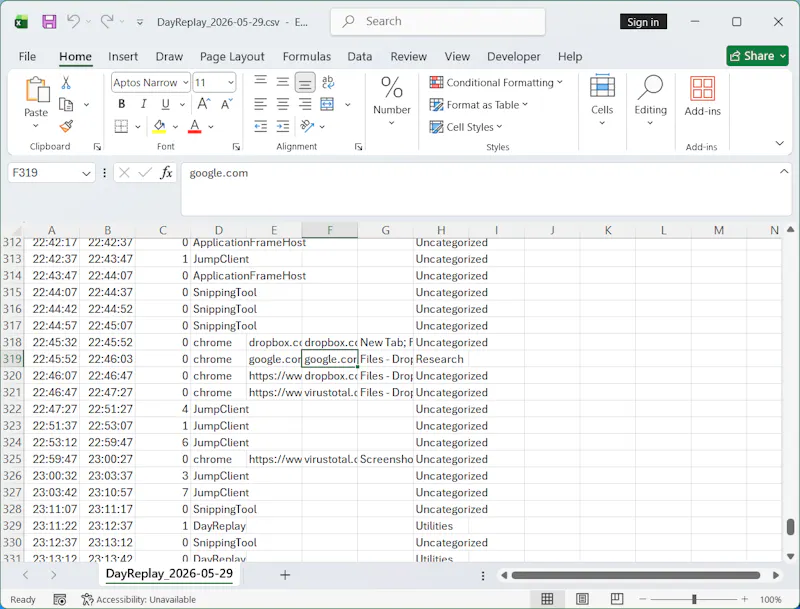Cut selection with scissors icon
This screenshot has width=800, height=609.
click(66, 83)
